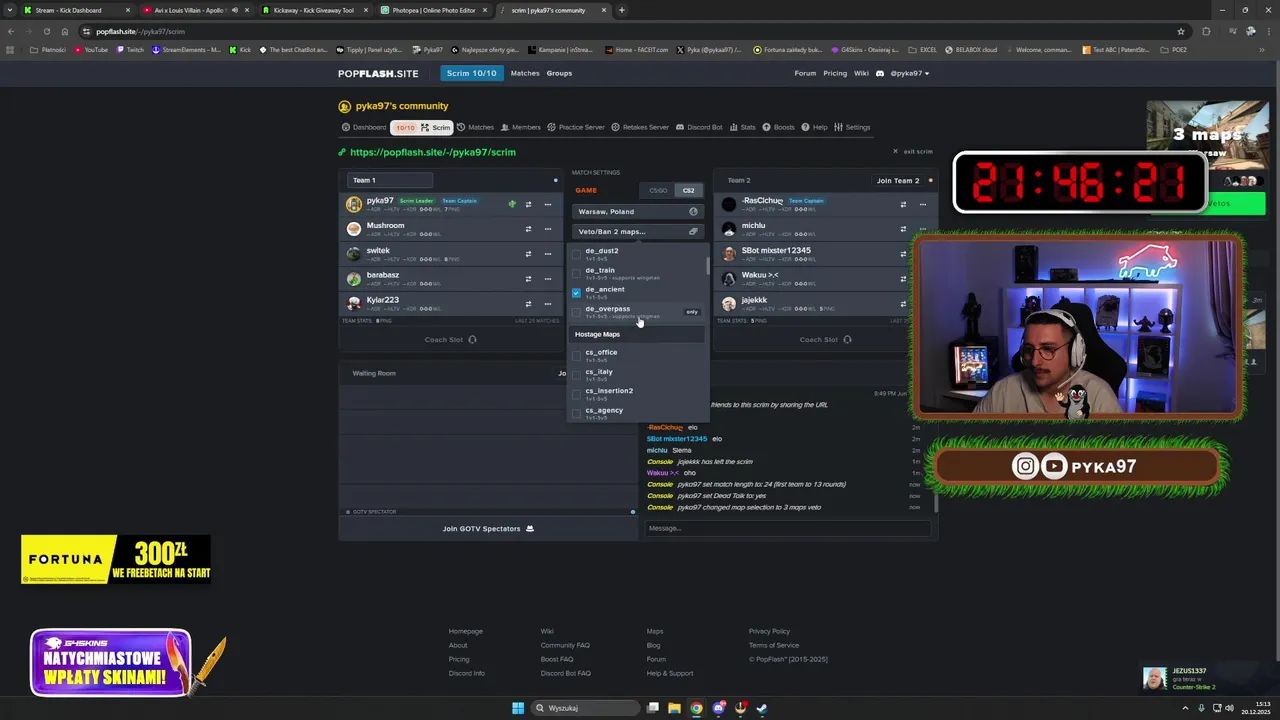Check the cs_agency map checkbox
1280x720 pixels.
[x=576, y=413]
